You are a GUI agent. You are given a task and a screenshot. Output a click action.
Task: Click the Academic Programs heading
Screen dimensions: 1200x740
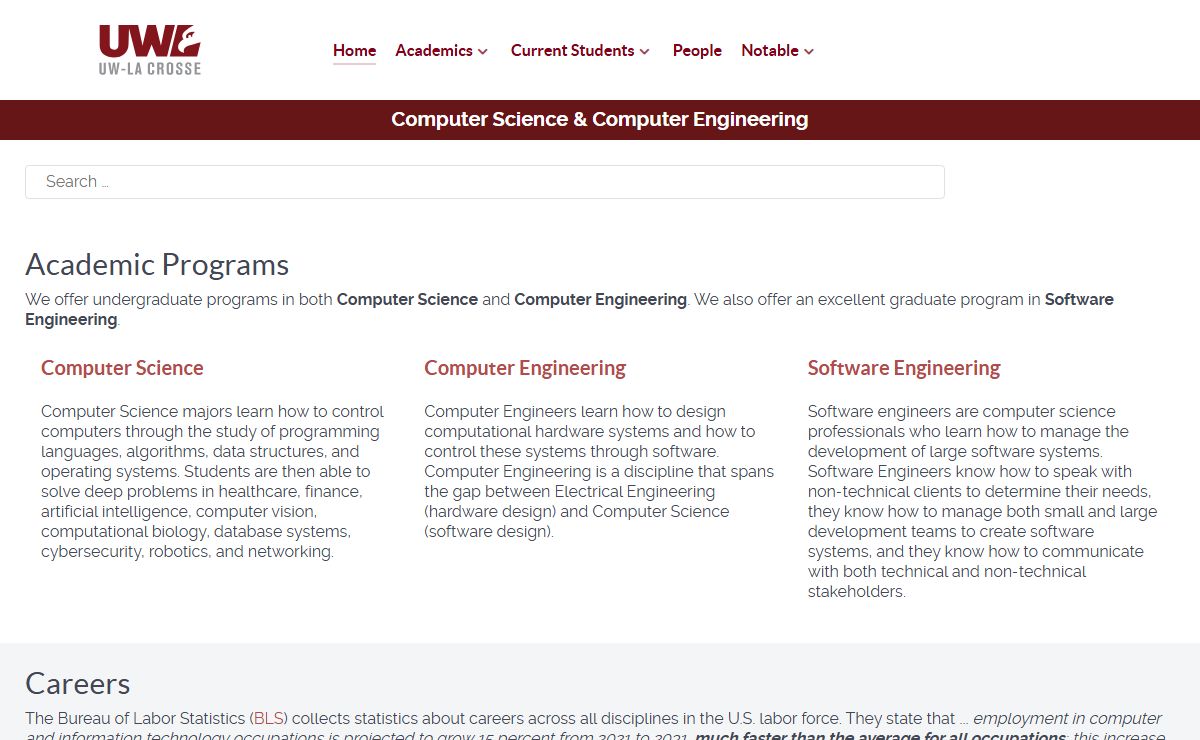point(157,265)
